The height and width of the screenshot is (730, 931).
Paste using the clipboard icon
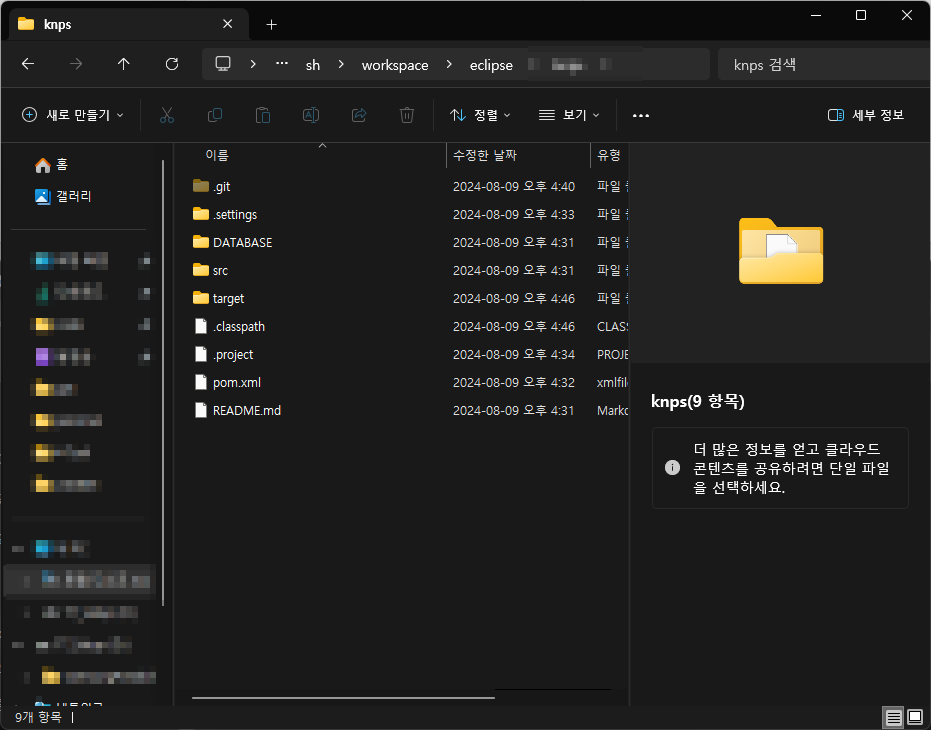262,115
